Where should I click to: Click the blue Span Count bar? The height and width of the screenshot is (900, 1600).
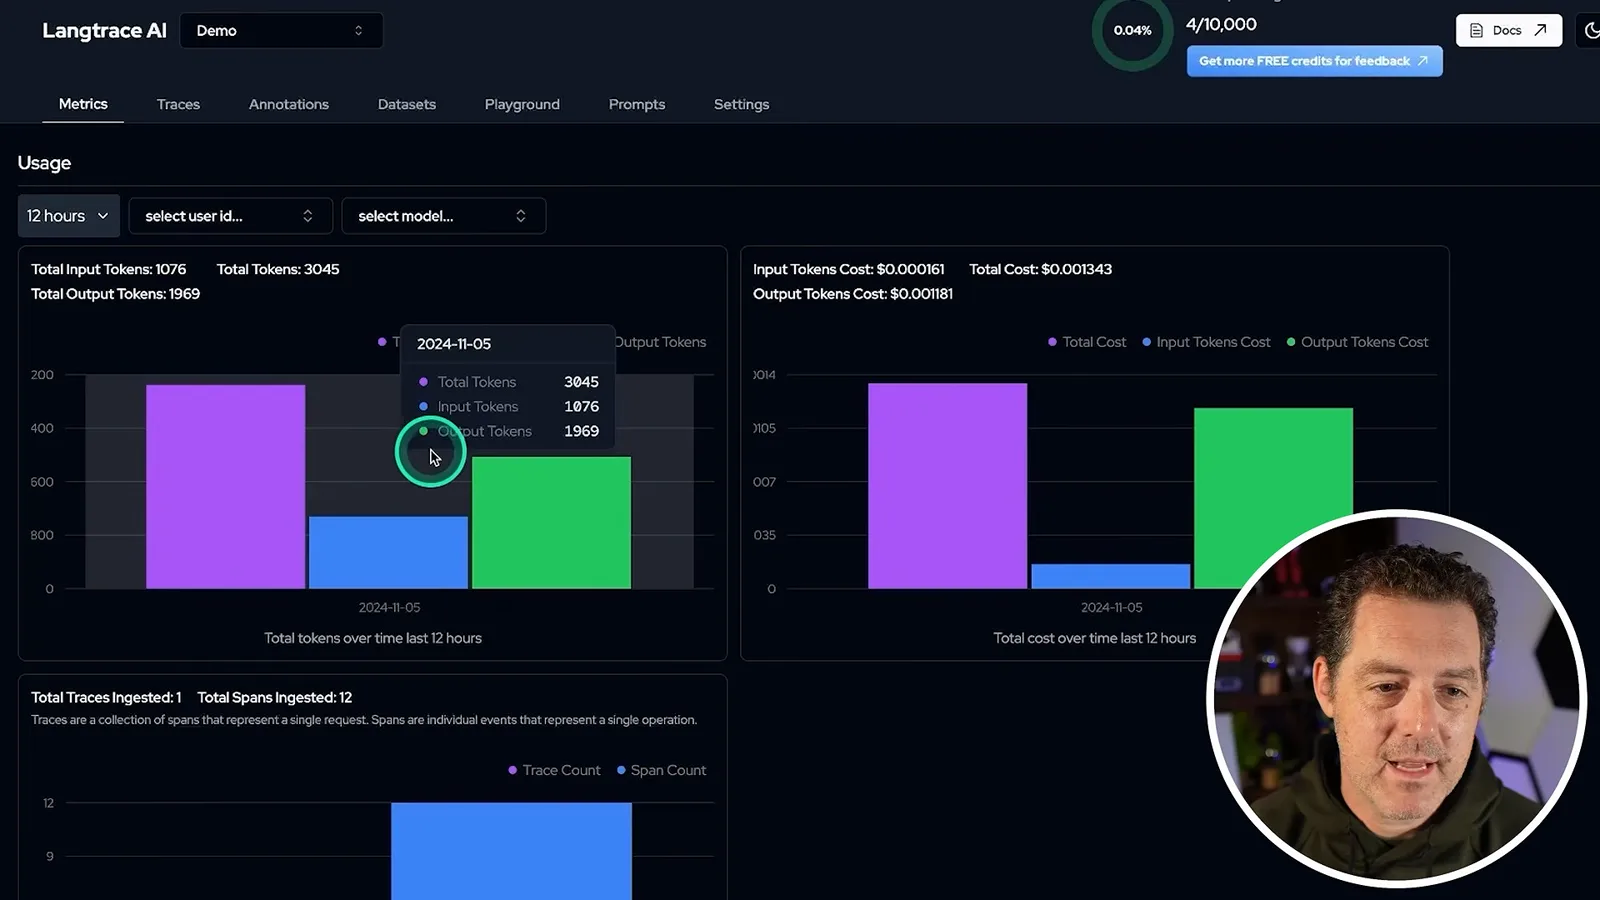[x=511, y=851]
